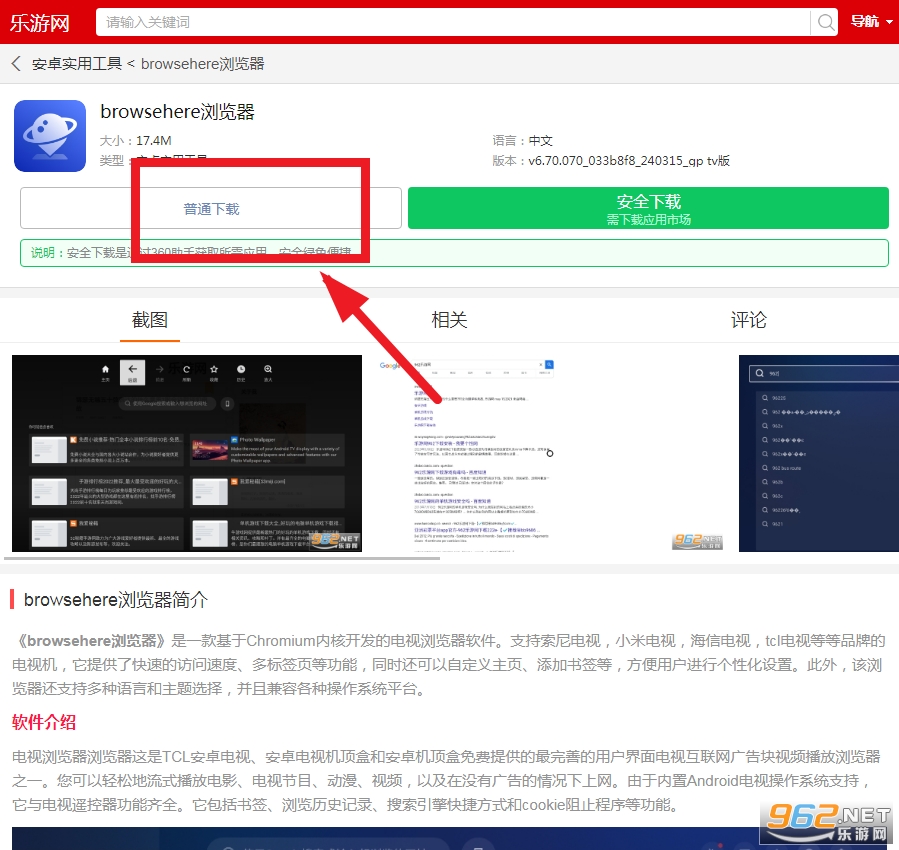Click the 大小 17.4M text

point(135,141)
